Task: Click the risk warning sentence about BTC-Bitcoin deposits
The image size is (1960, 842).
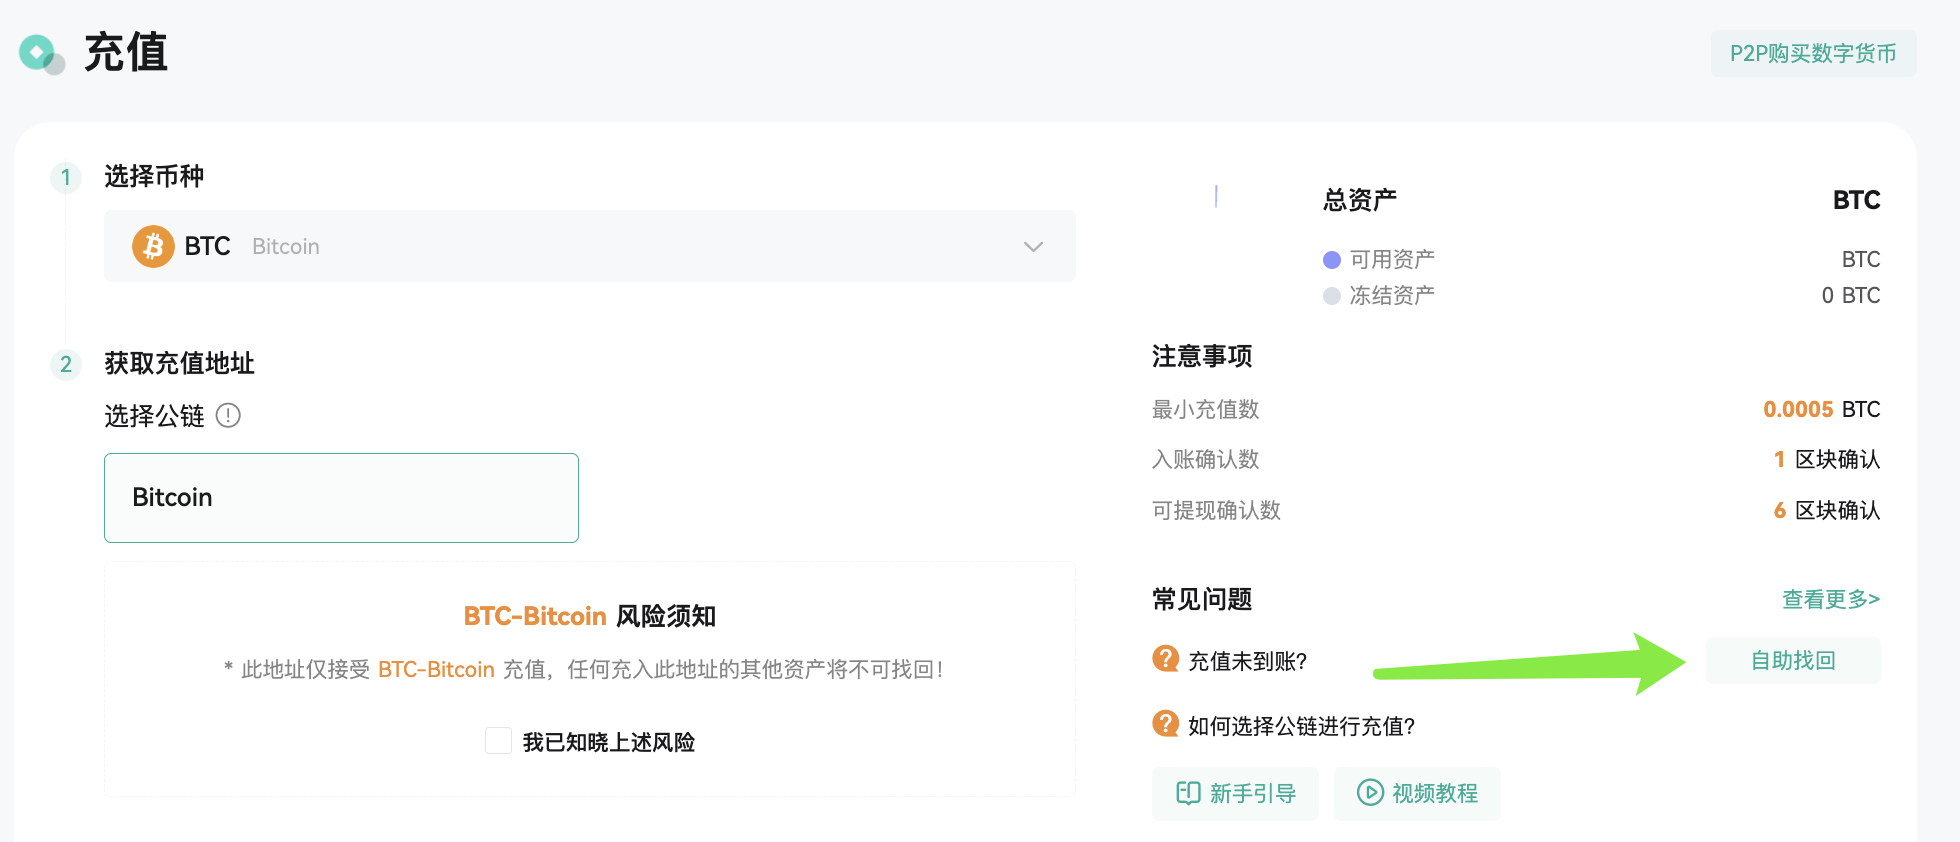Action: point(585,669)
